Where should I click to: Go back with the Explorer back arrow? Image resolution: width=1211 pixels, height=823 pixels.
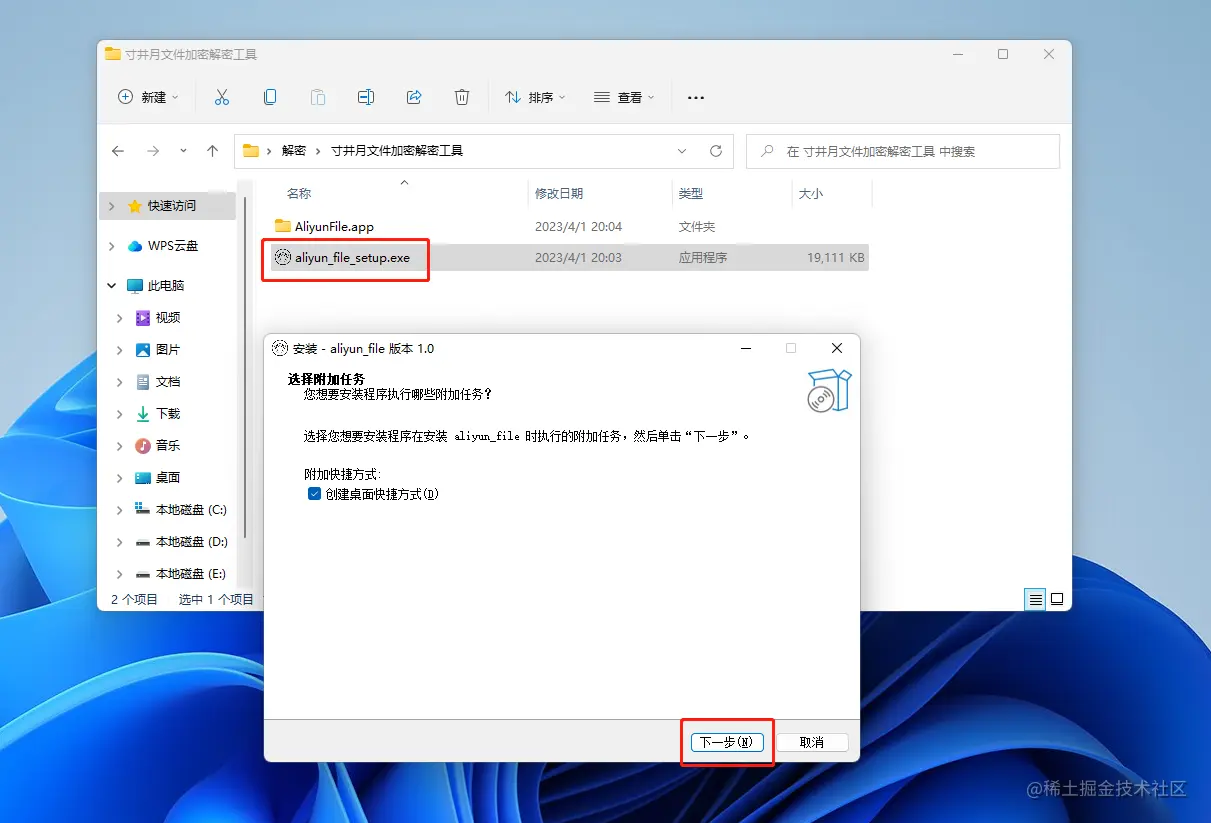click(x=118, y=151)
